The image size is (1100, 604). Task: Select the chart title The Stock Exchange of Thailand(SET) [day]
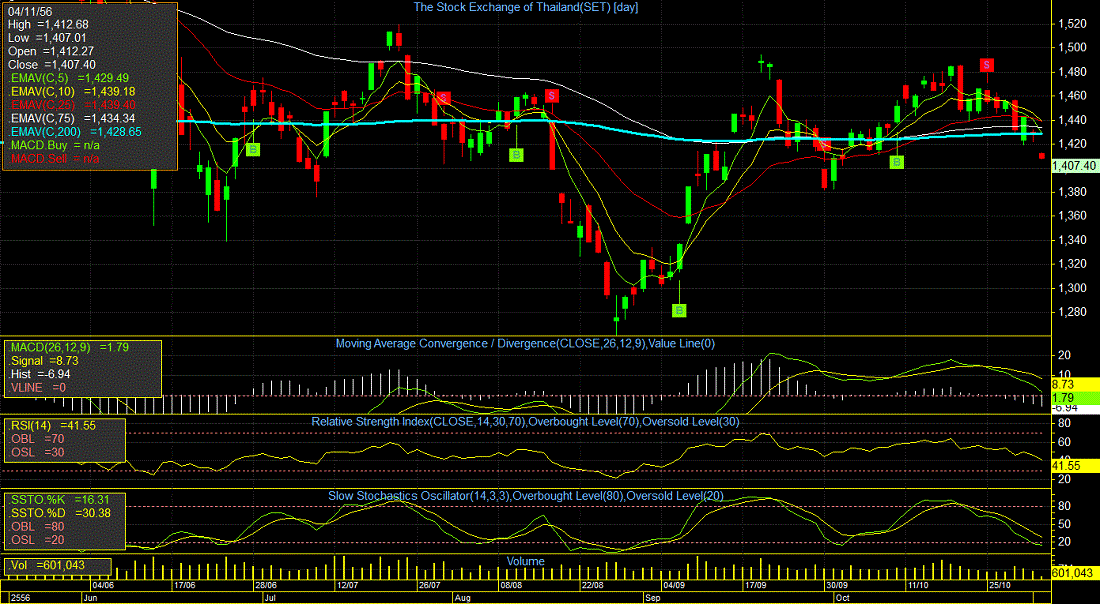[526, 7]
